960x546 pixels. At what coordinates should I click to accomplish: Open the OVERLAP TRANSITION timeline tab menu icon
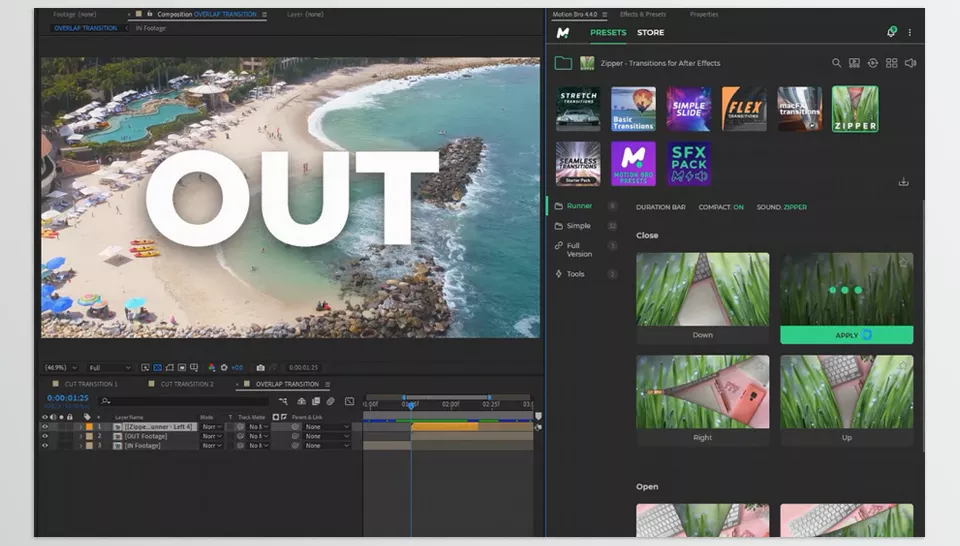point(328,384)
